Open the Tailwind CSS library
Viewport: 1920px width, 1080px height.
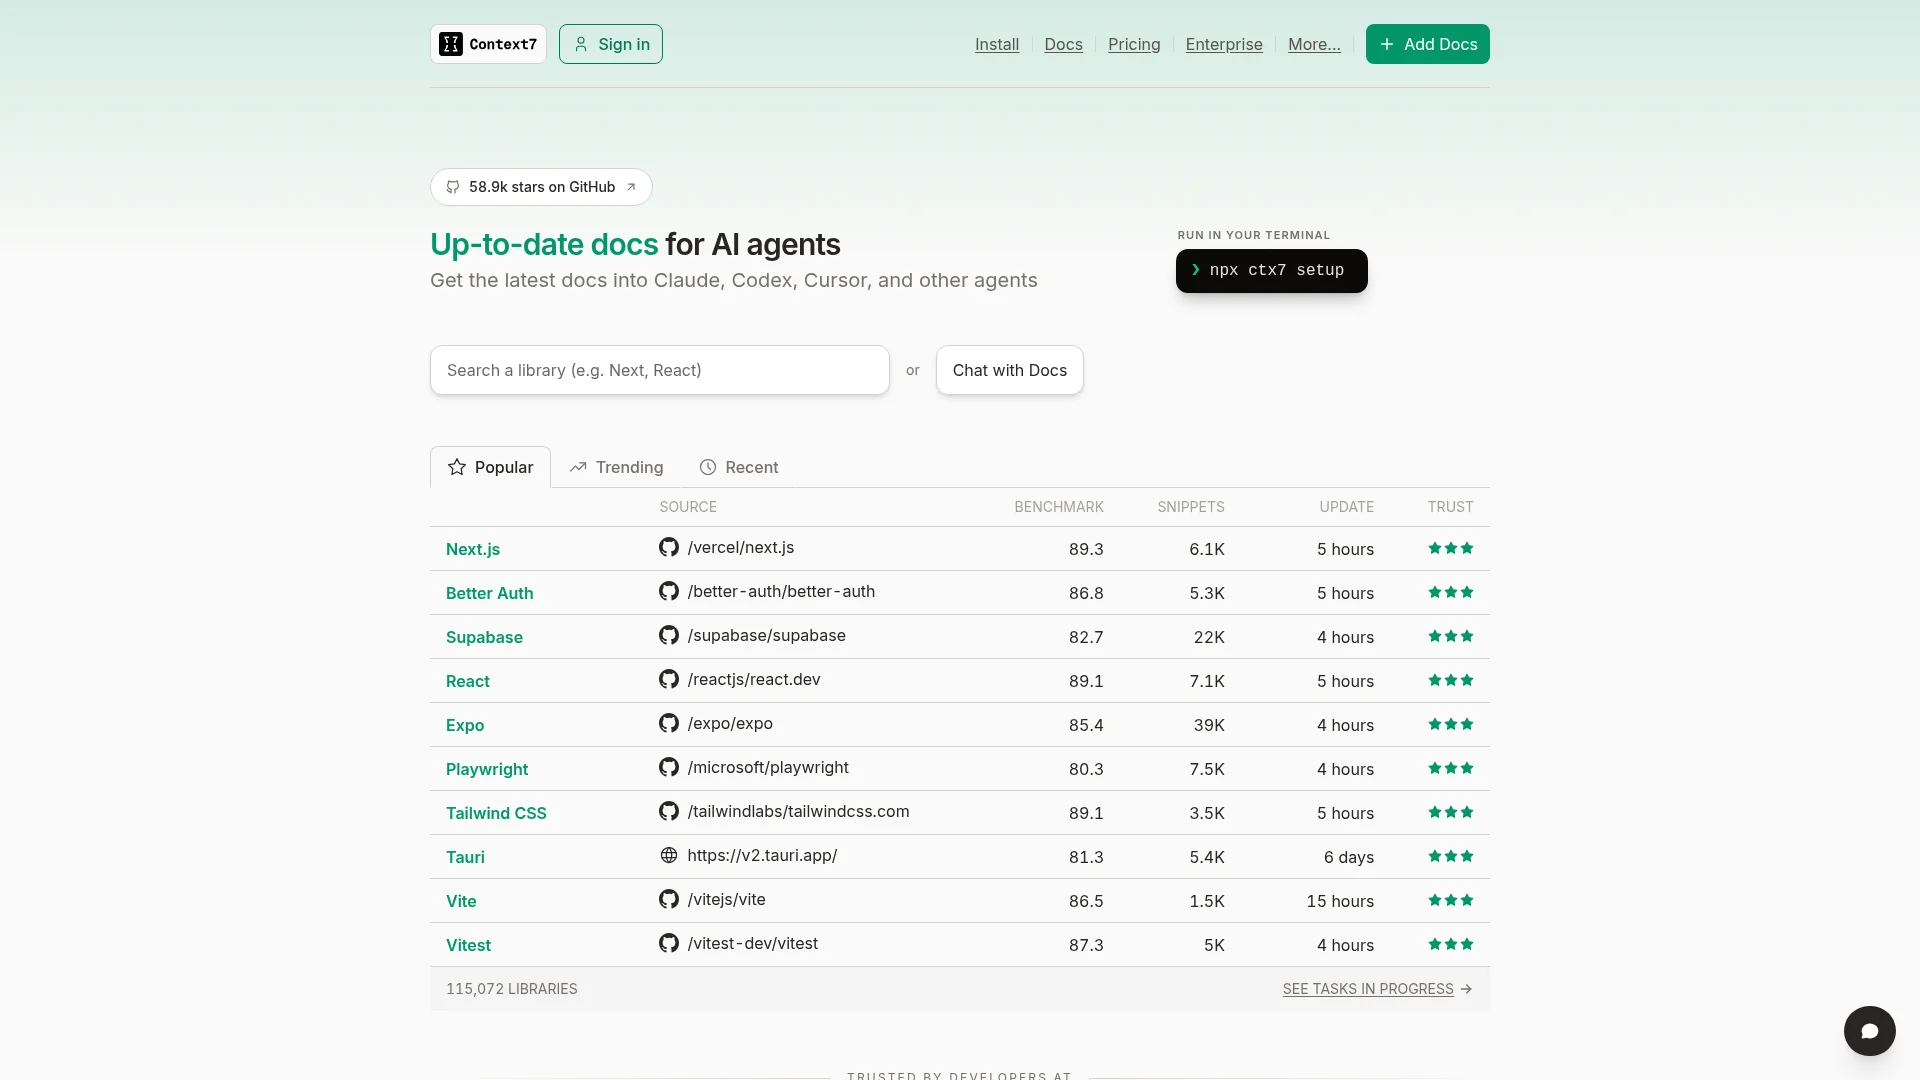(x=496, y=813)
